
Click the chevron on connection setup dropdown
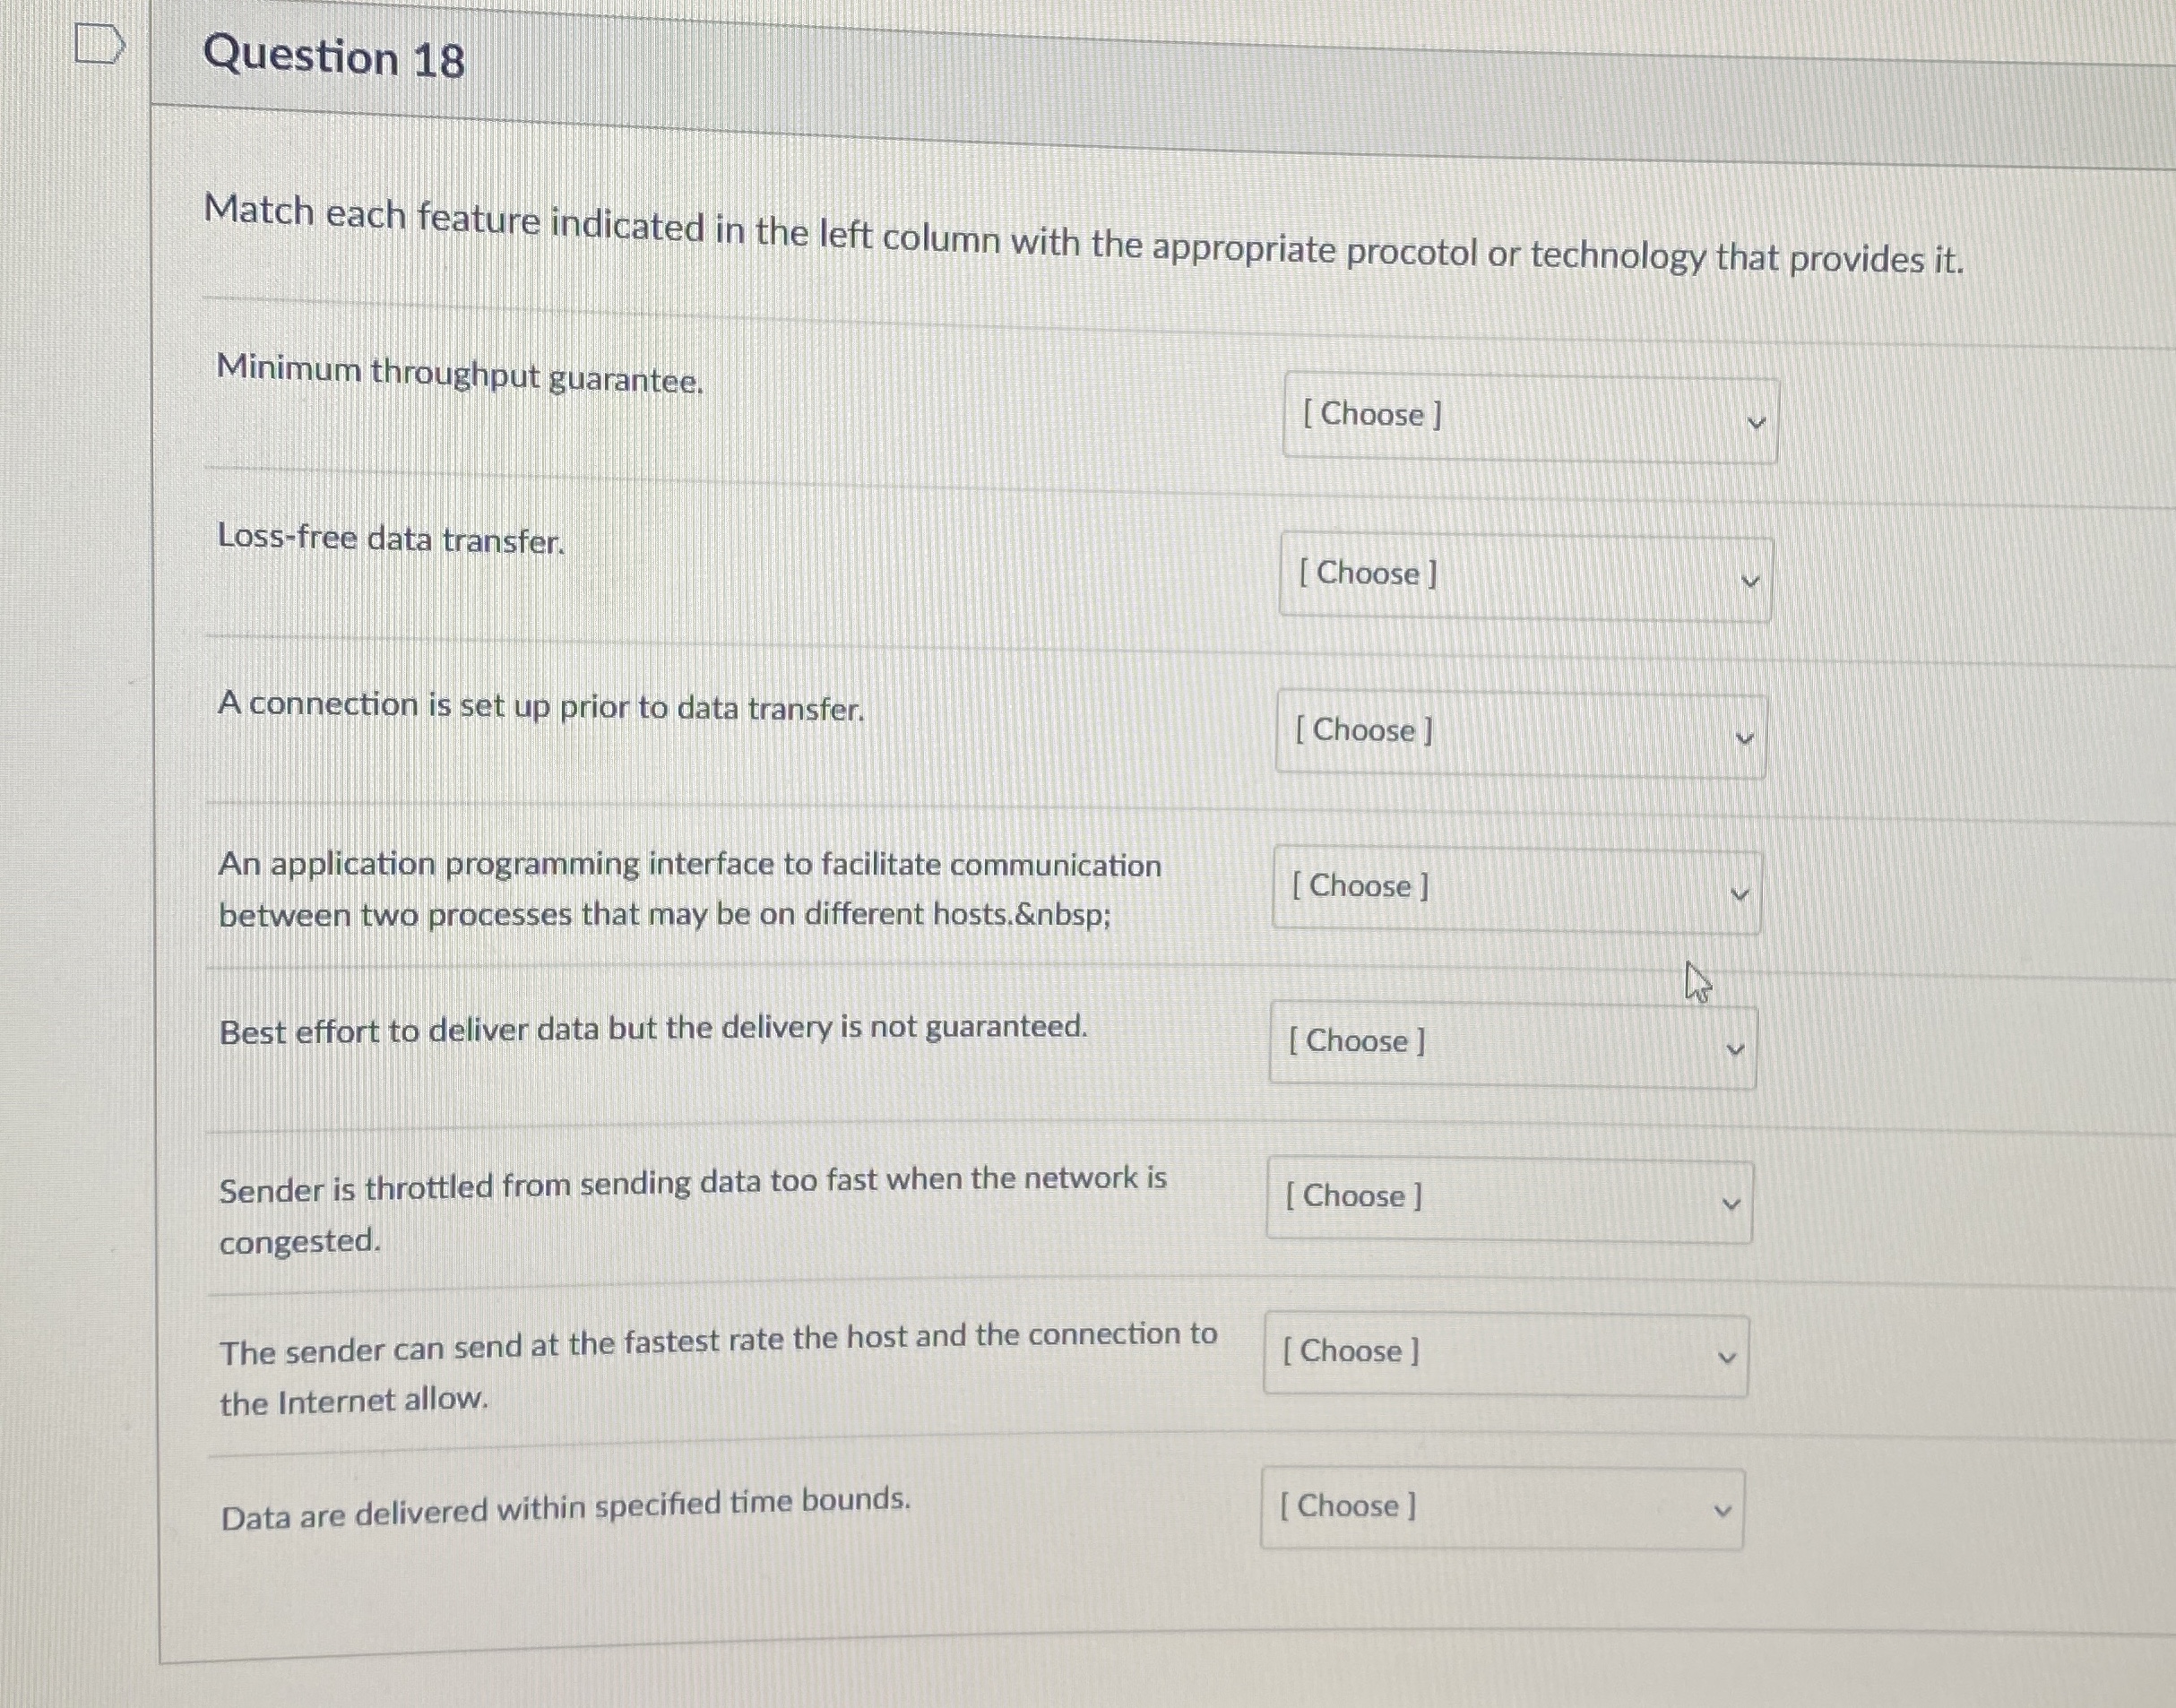tap(1744, 736)
